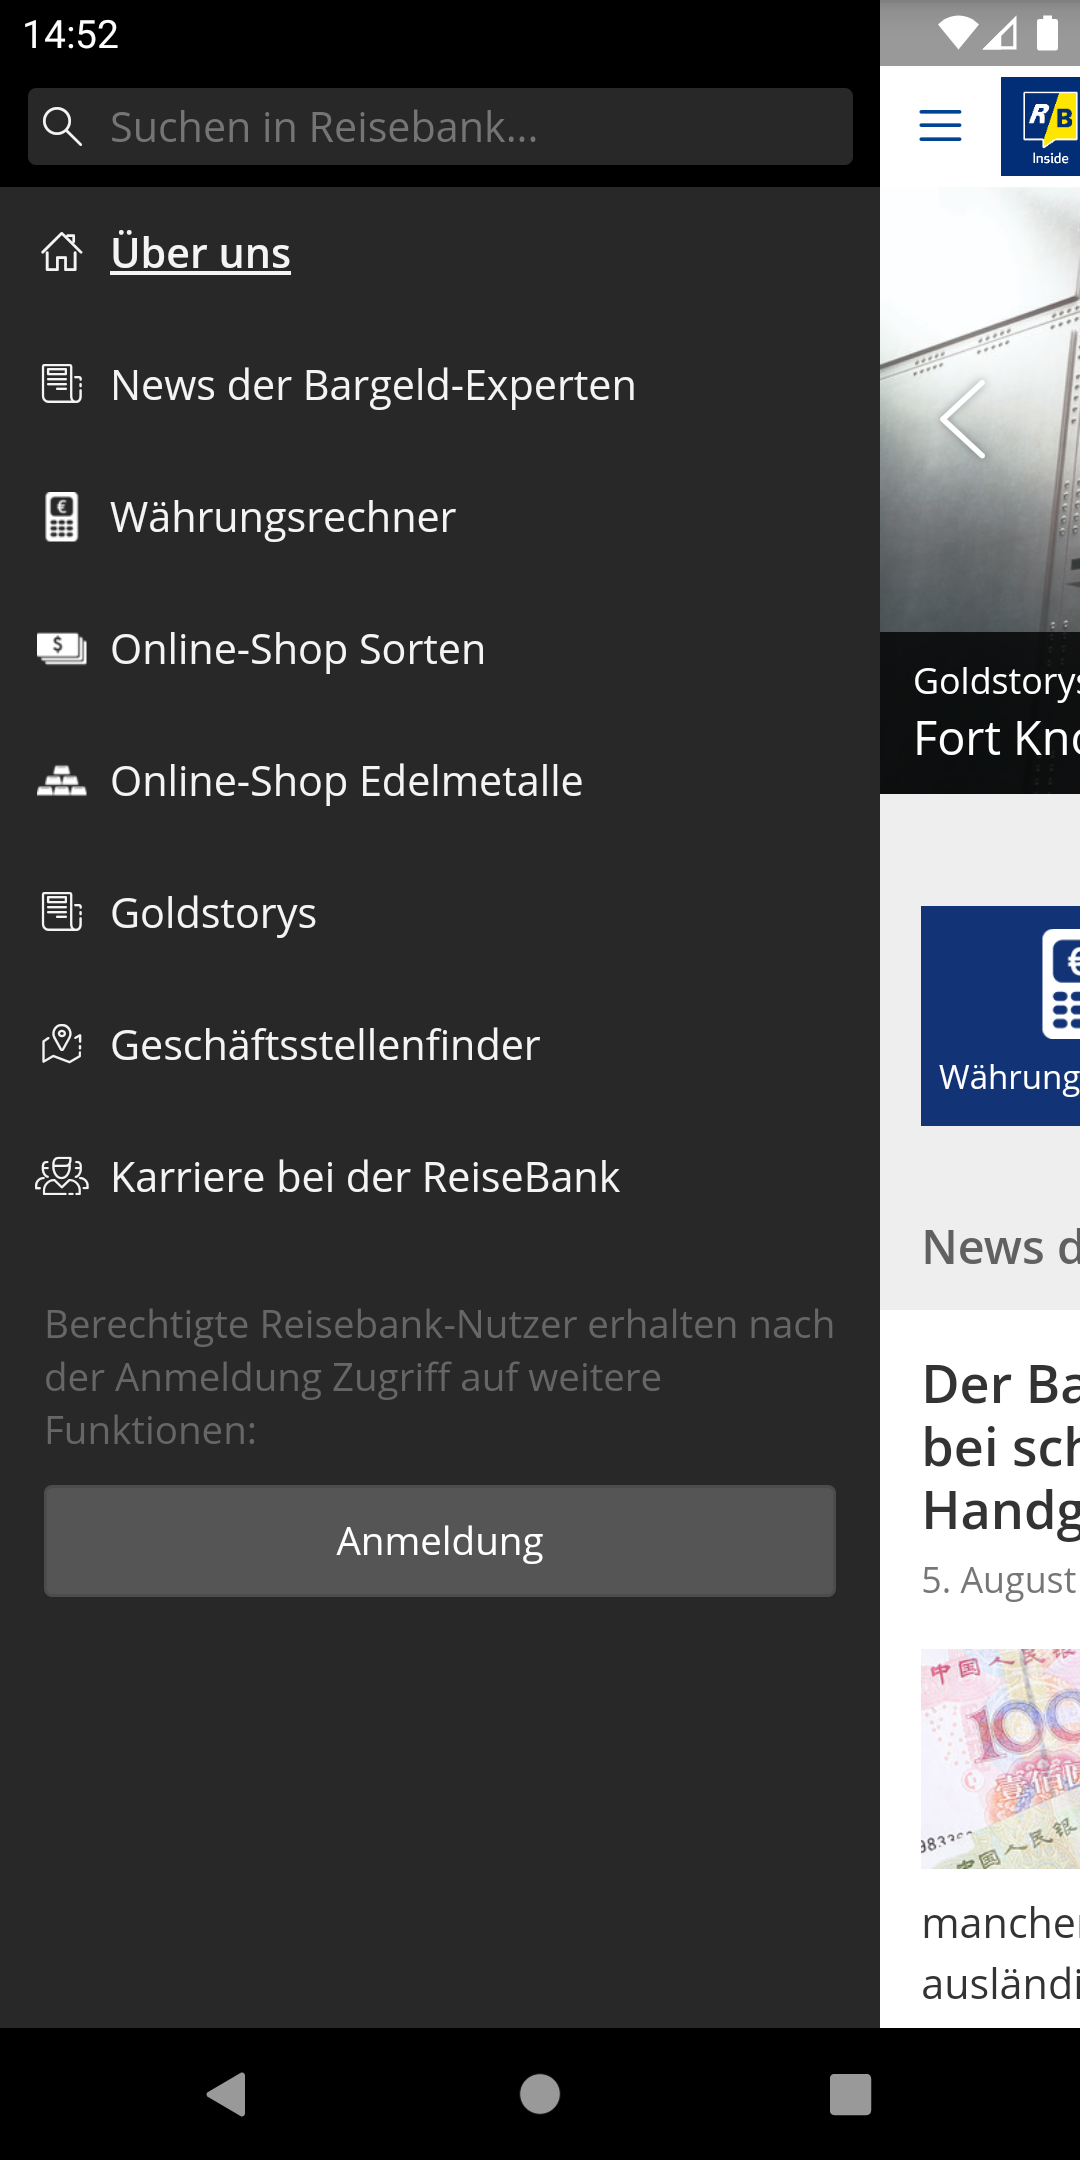Focus the Suchen in Reisebank search field
Viewport: 1080px width, 2160px height.
click(440, 127)
